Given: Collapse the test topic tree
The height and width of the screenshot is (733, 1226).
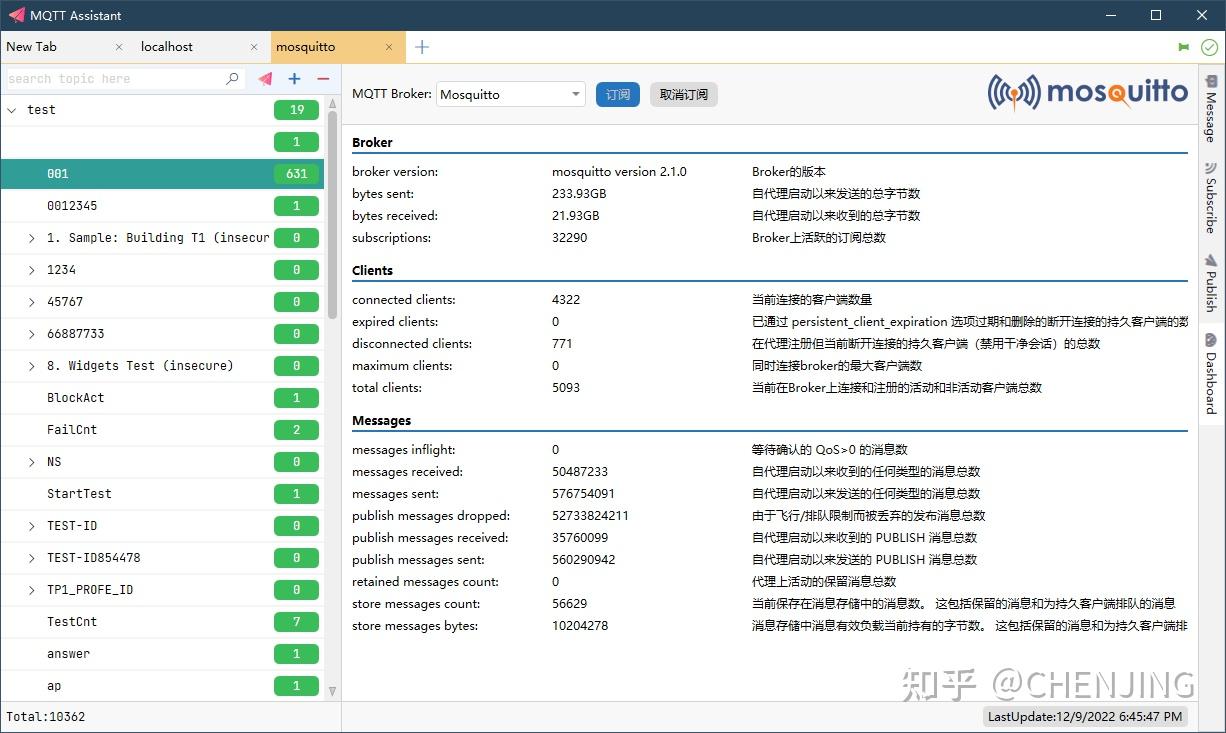Looking at the screenshot, I should click(x=12, y=110).
